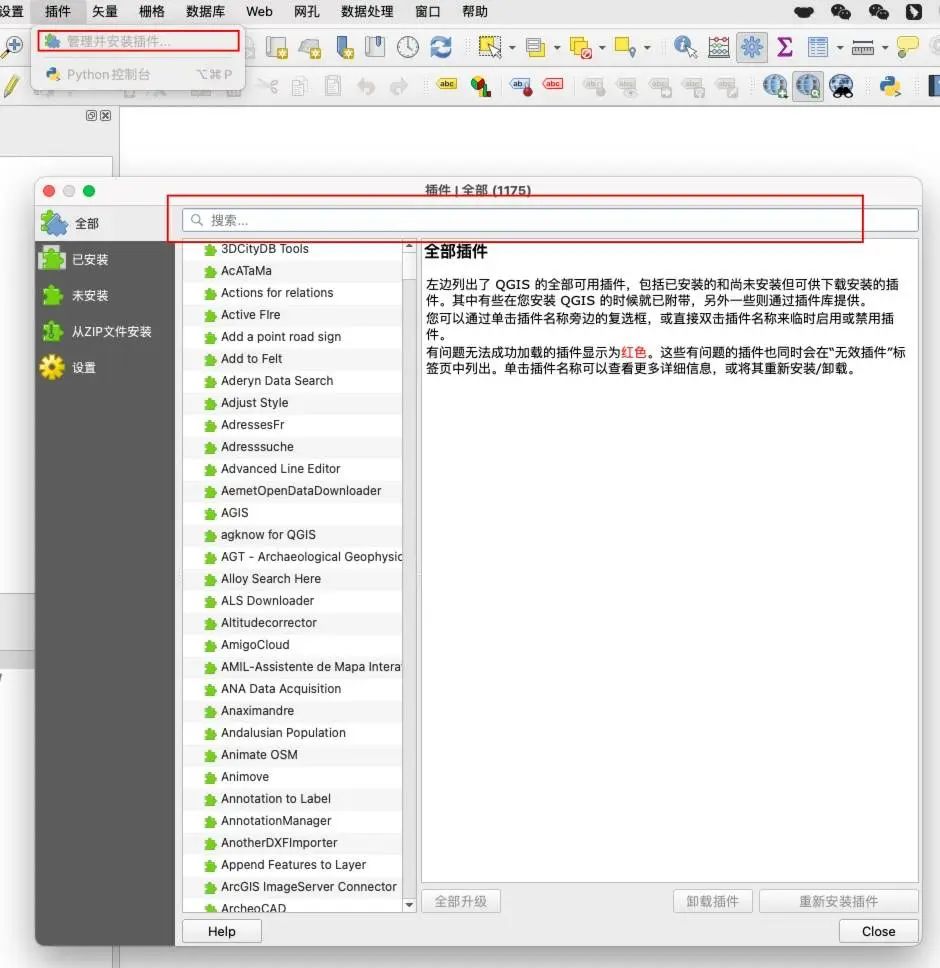Open a new 3D map view
This screenshot has height=968, width=940.
coord(310,47)
